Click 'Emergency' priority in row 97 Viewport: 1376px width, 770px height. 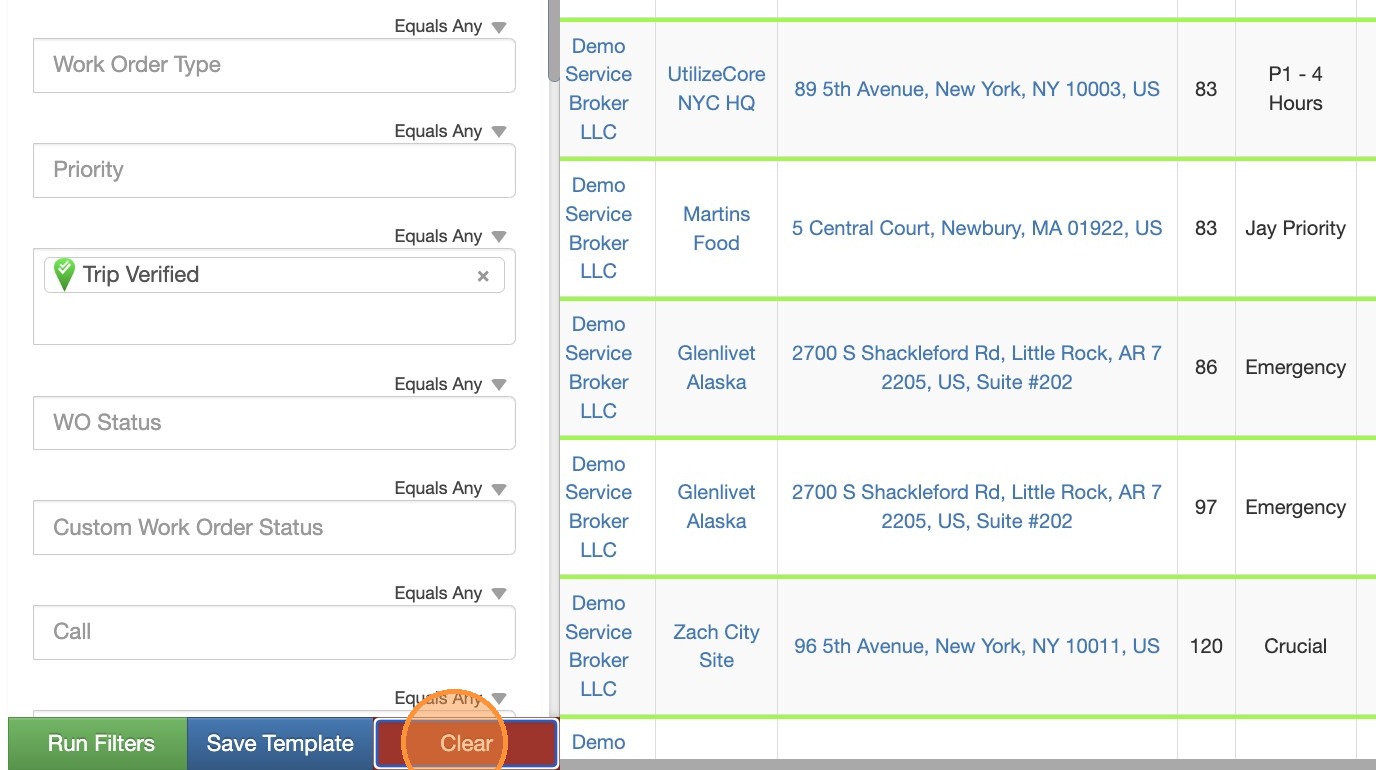tap(1295, 507)
